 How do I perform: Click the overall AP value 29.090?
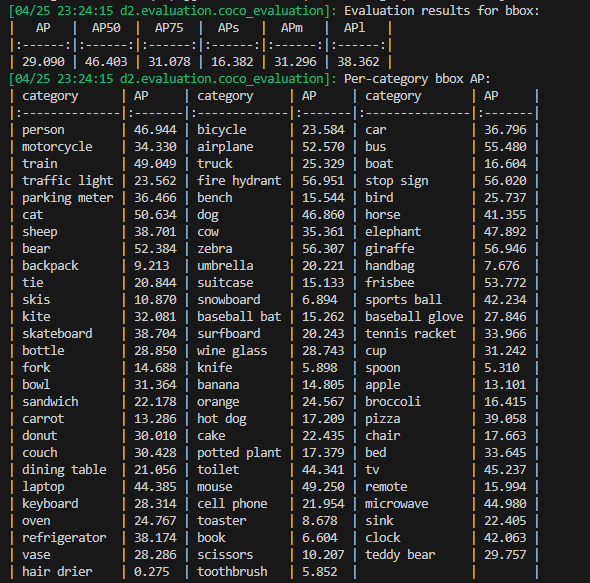coord(43,62)
